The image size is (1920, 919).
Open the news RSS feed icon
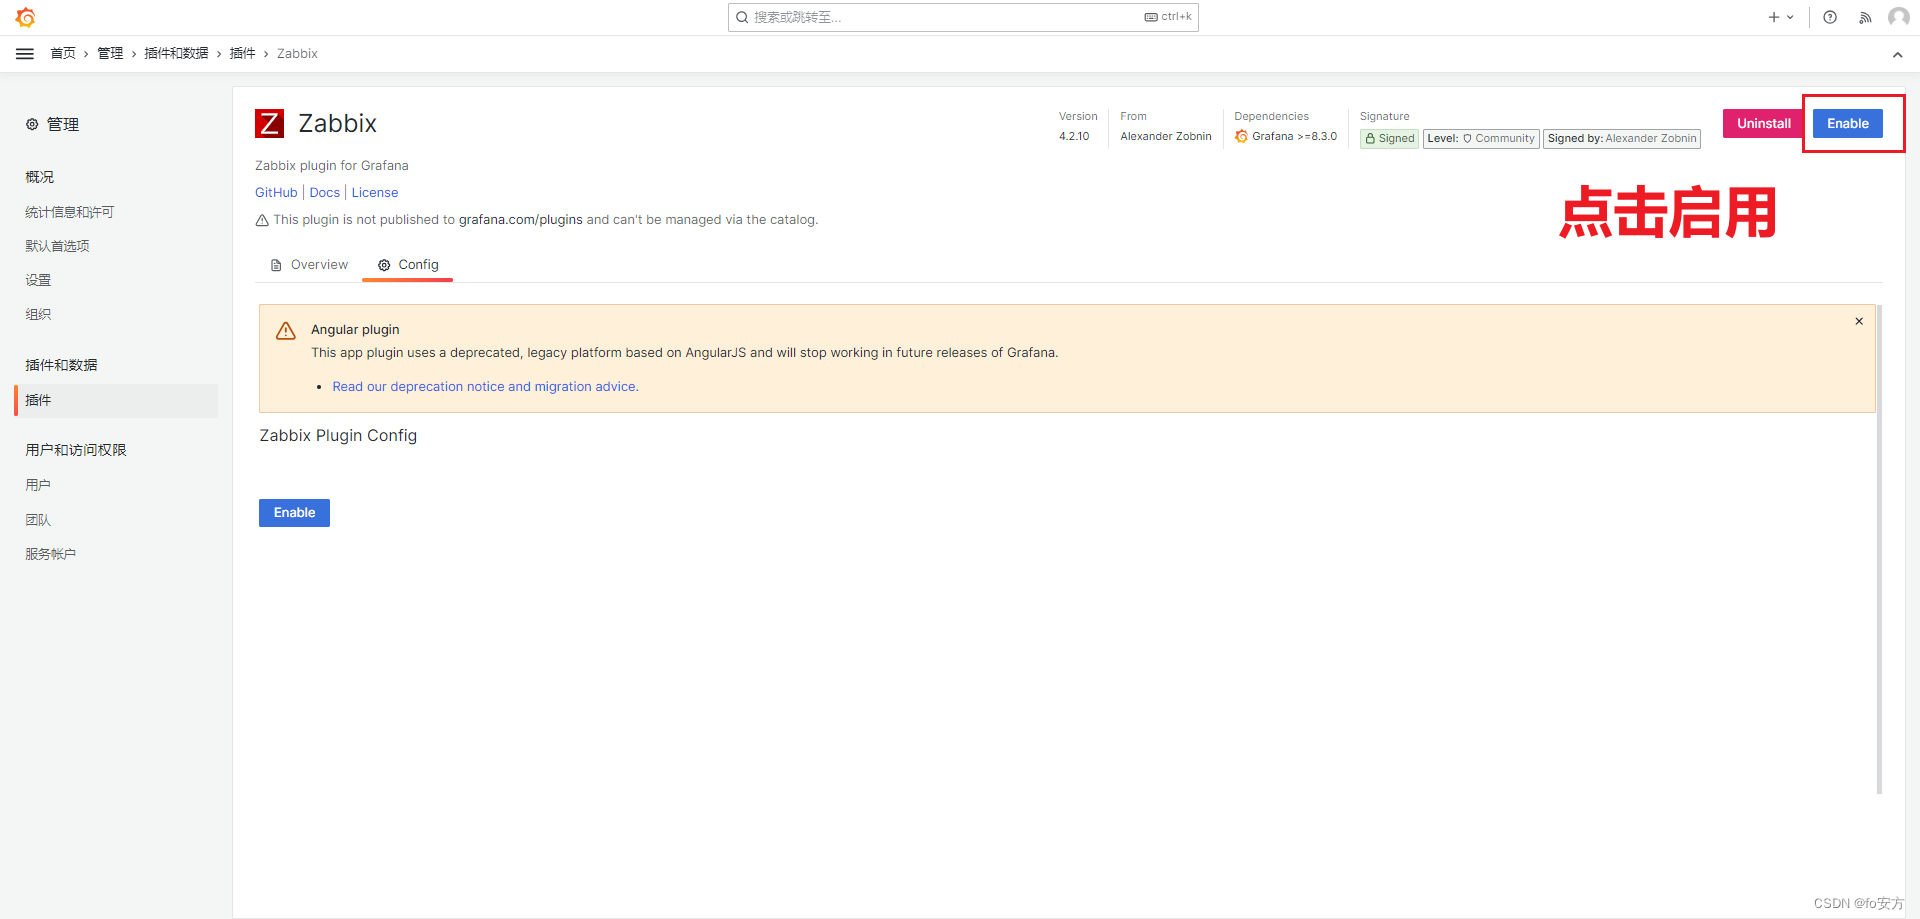click(x=1865, y=17)
